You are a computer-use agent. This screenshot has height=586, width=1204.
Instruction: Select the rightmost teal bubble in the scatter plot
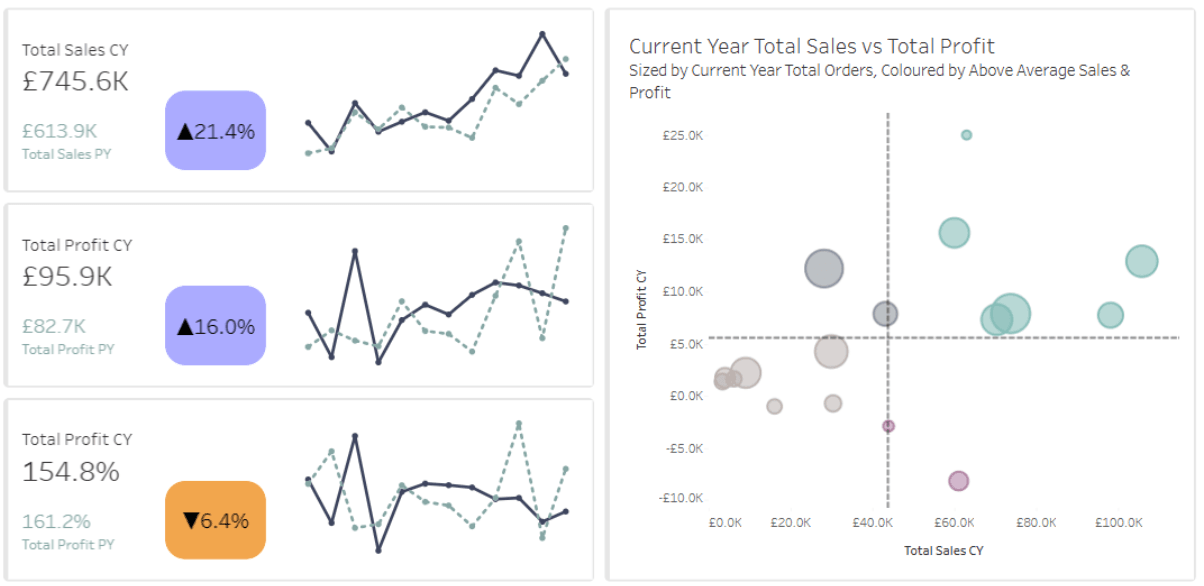(1141, 262)
